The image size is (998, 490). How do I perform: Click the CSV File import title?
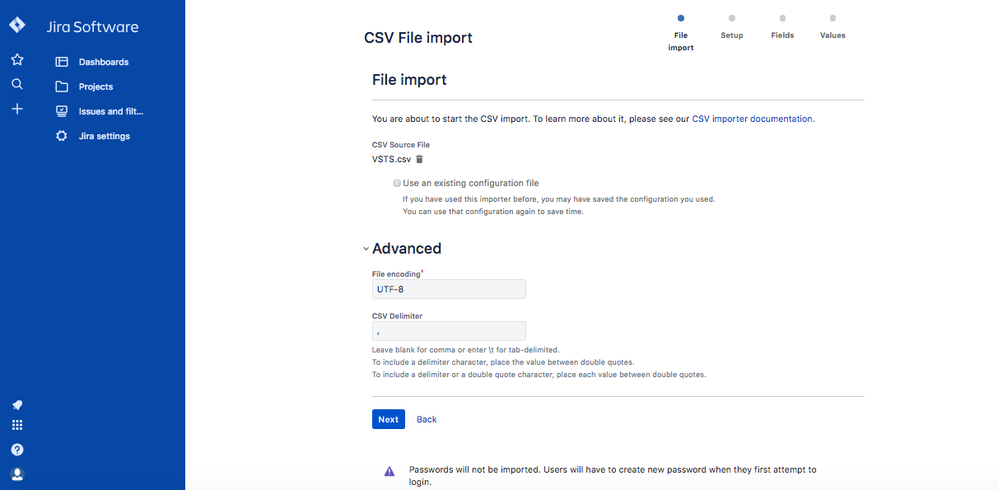[x=418, y=38]
